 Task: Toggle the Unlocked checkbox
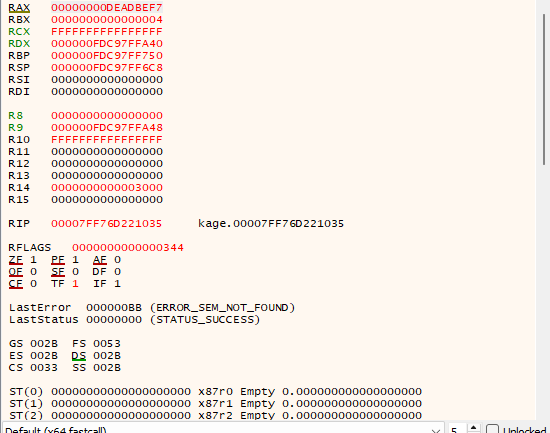point(492,429)
